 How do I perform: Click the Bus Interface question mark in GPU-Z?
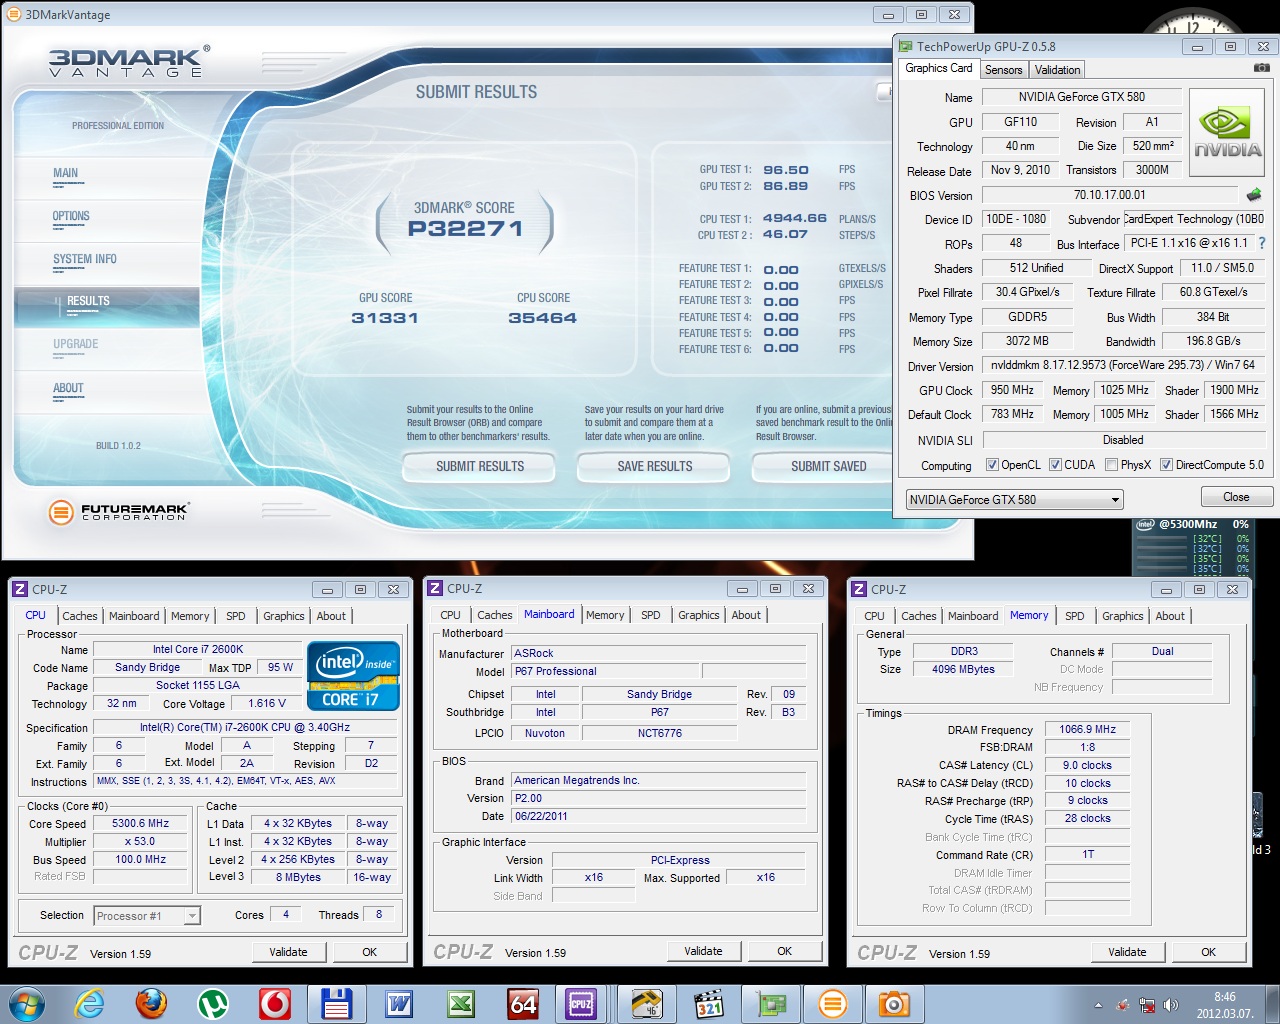1262,243
